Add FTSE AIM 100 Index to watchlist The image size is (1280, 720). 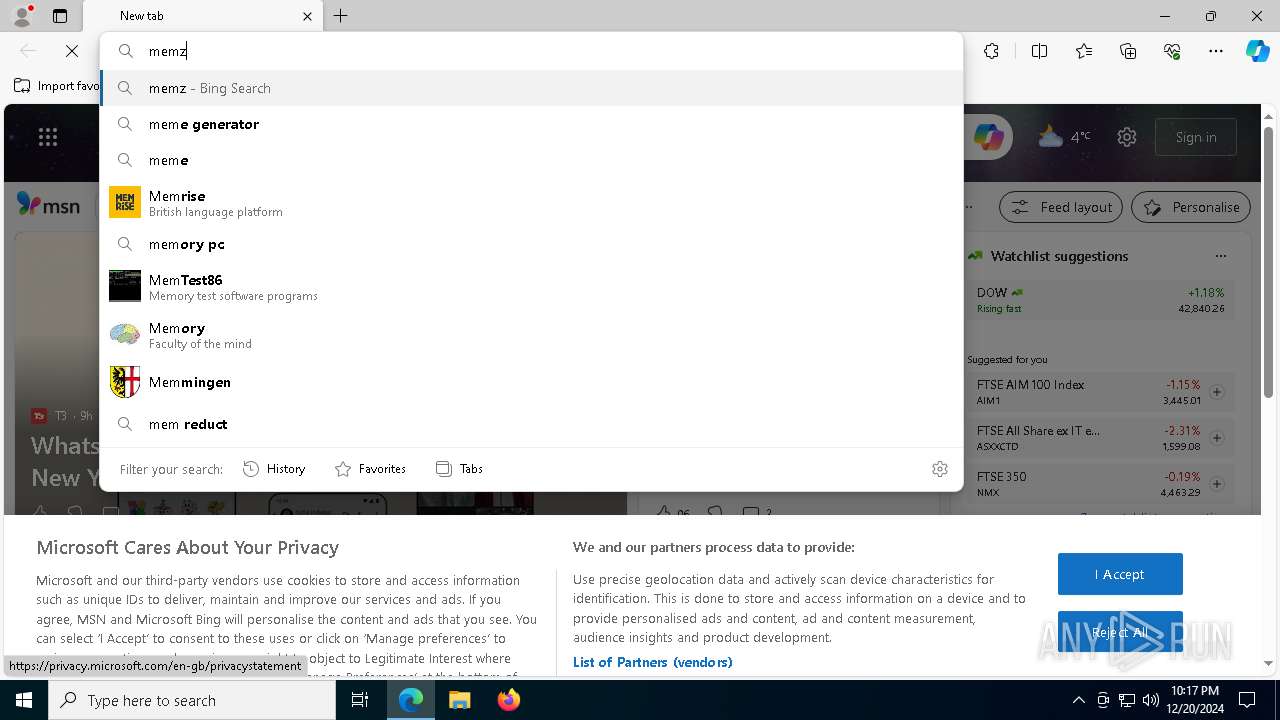point(1217,392)
